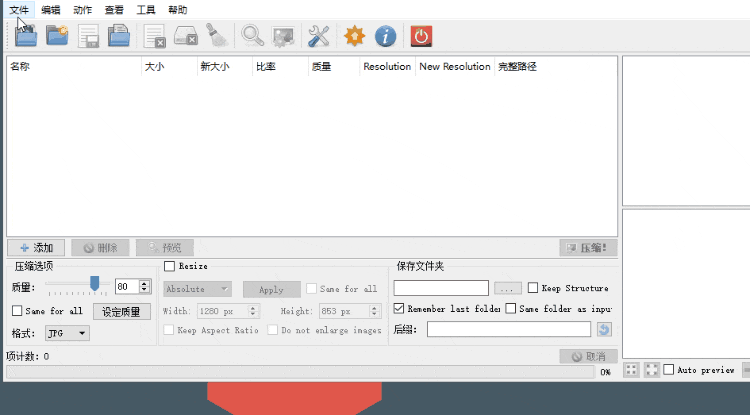
Task: Click the Apply resize button
Action: coord(272,289)
